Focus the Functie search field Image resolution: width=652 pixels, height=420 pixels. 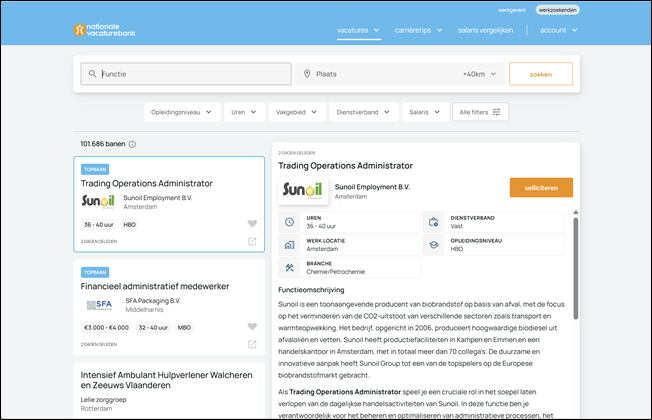186,74
